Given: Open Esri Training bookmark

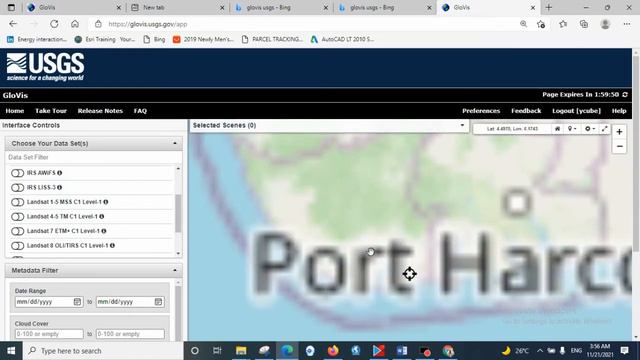Looking at the screenshot, I should pyautogui.click(x=105, y=39).
